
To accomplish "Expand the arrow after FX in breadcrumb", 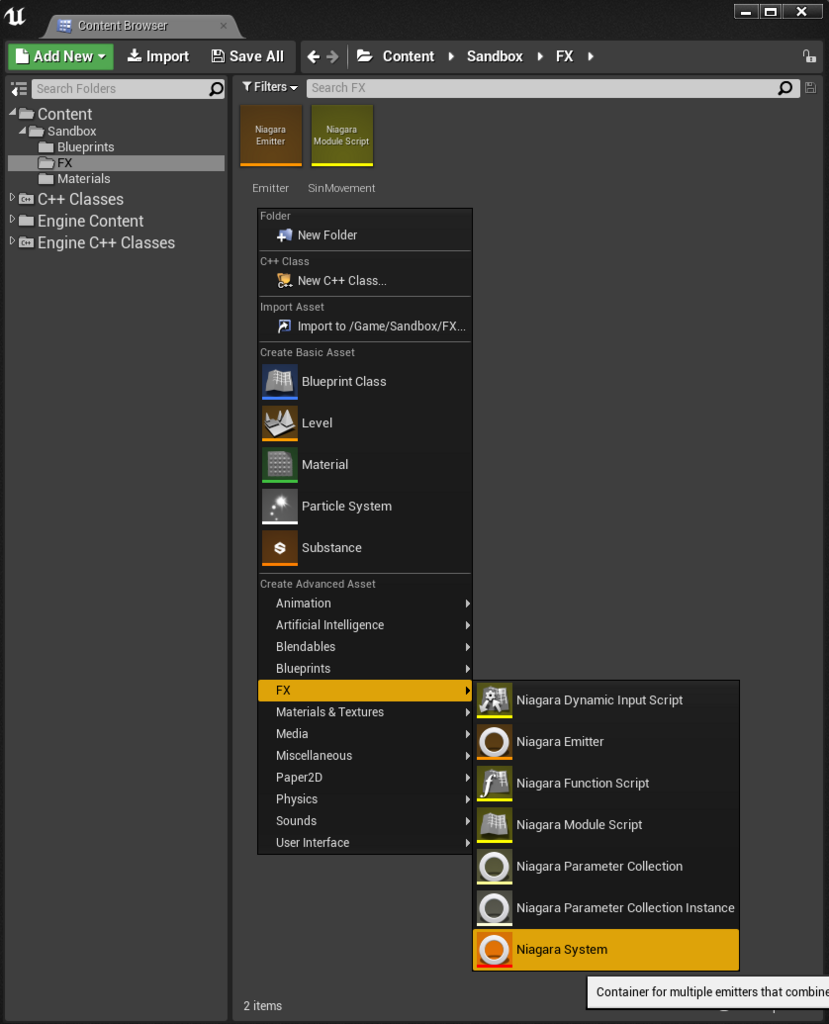I will 591,57.
